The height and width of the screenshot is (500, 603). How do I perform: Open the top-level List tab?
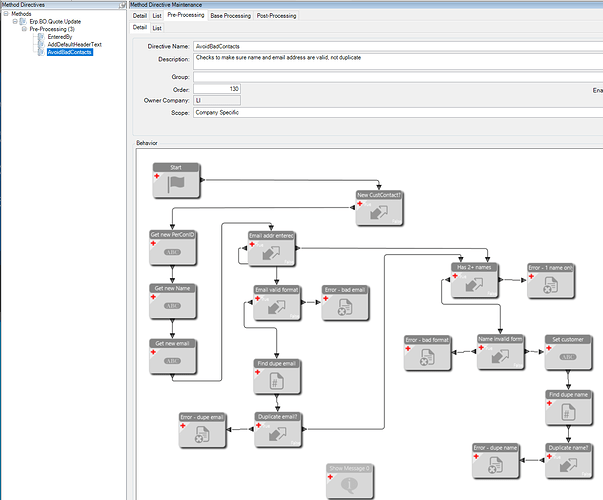pos(157,16)
